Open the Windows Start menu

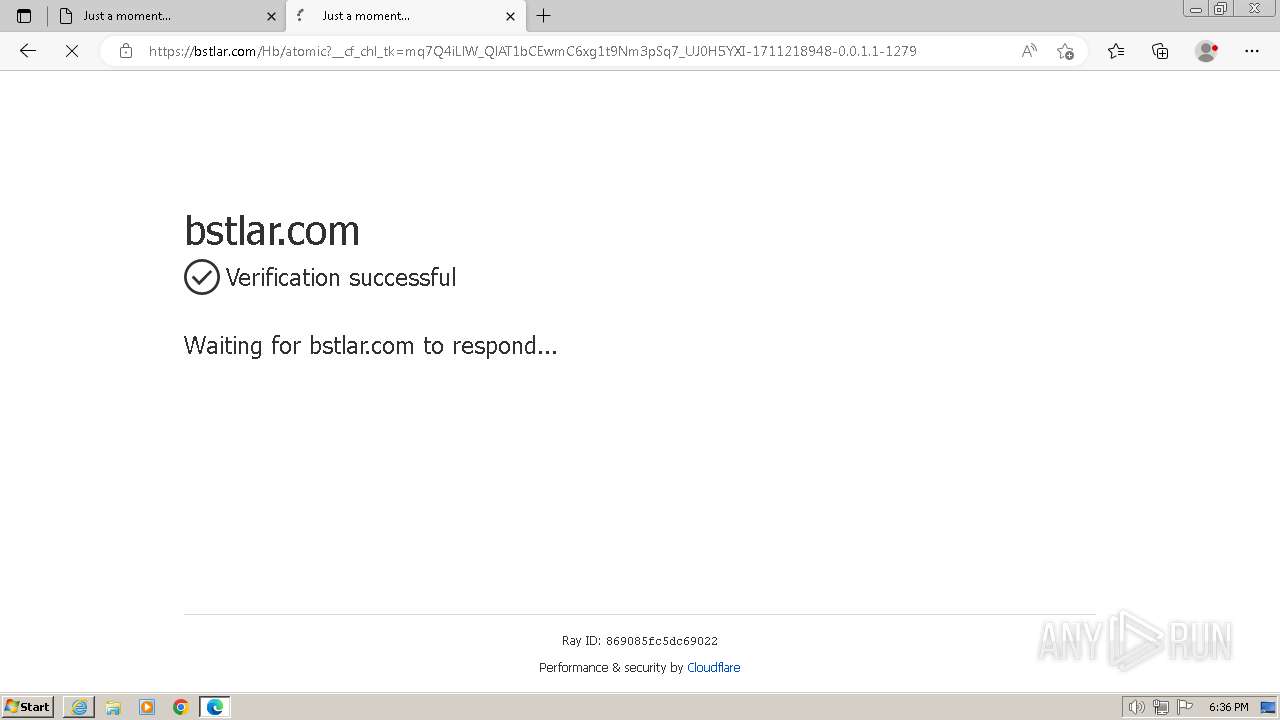[x=28, y=707]
